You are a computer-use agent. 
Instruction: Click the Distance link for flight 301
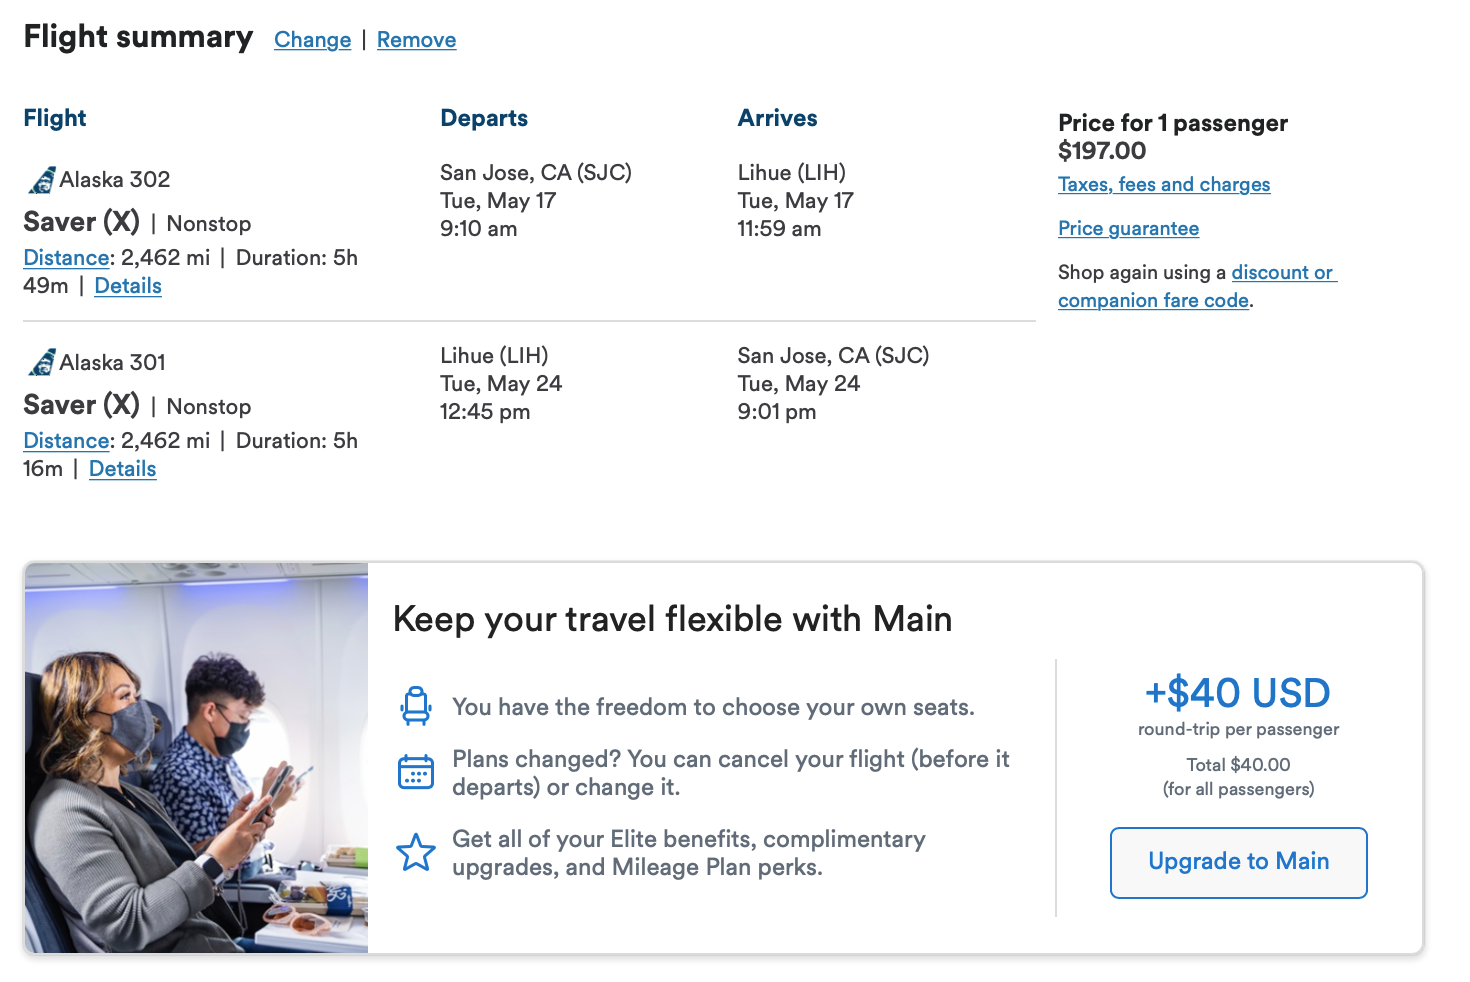pos(66,441)
